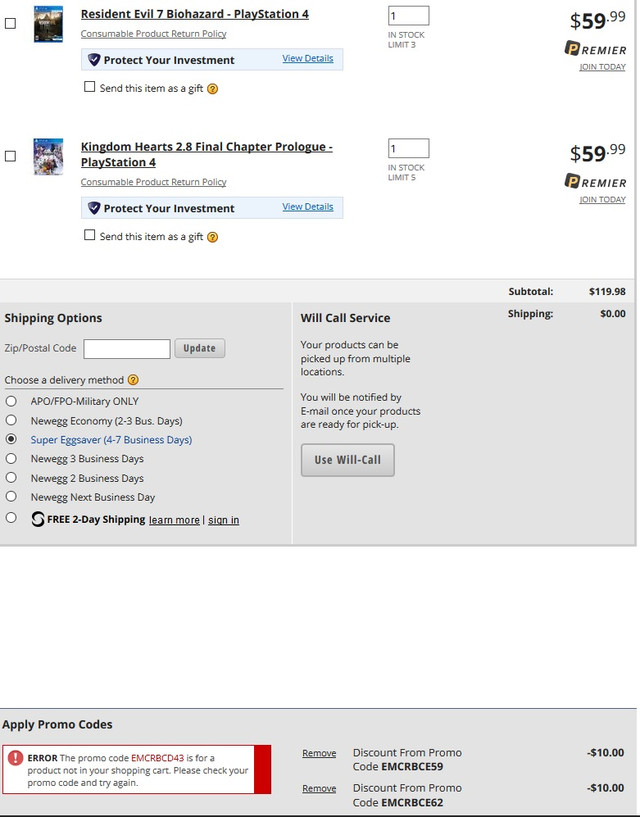Select Newegg Next Business Day delivery
640x817 pixels.
(11, 496)
